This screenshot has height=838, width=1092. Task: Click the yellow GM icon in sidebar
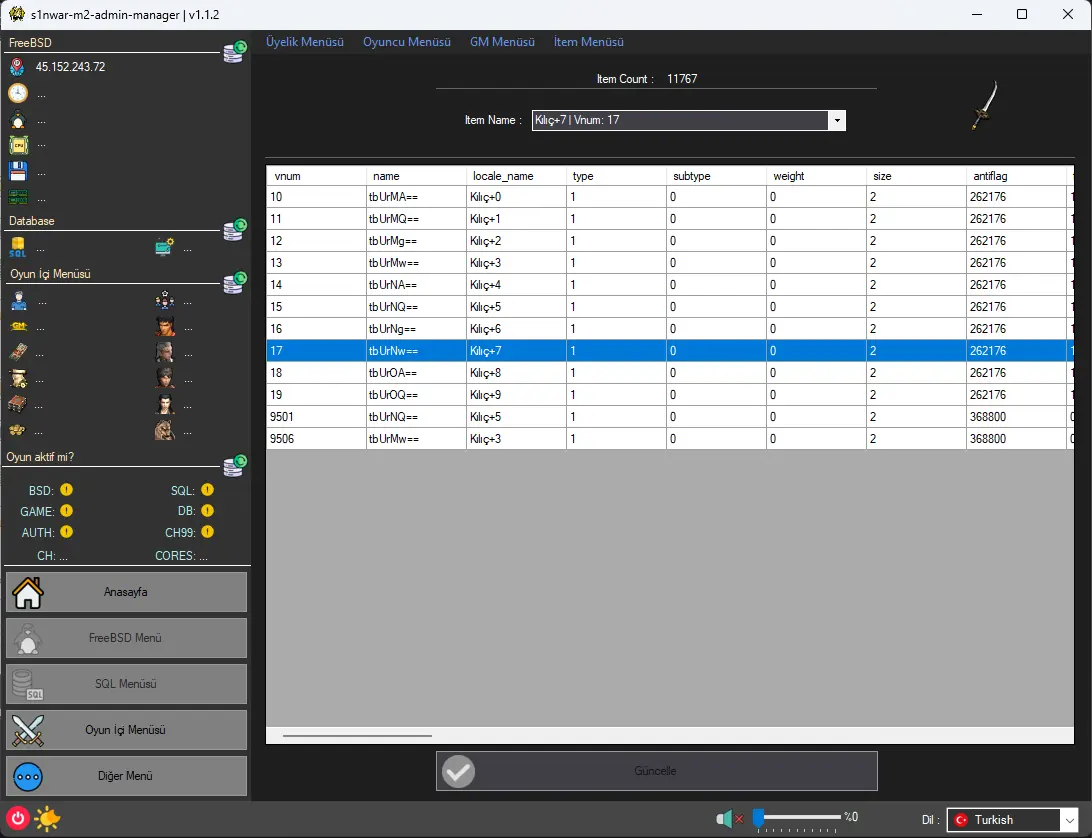tap(18, 326)
